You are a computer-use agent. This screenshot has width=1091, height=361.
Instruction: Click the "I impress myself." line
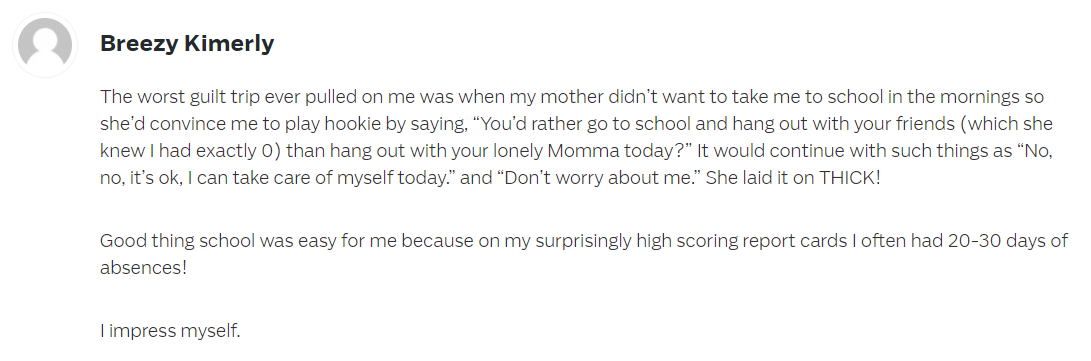(170, 332)
